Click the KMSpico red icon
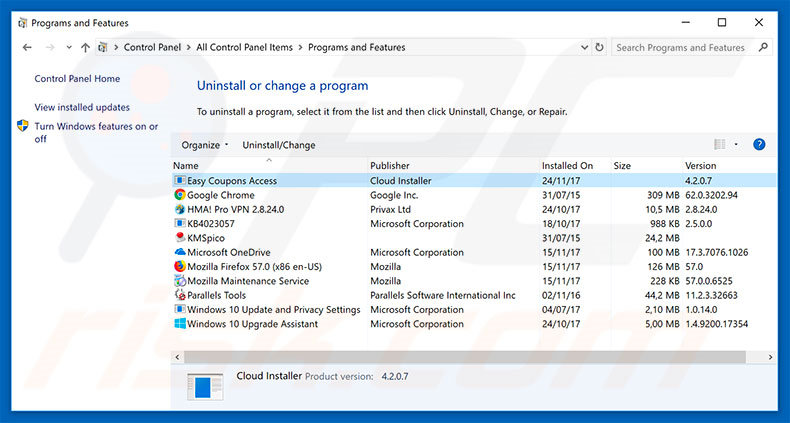Viewport: 790px width, 423px height. point(180,238)
